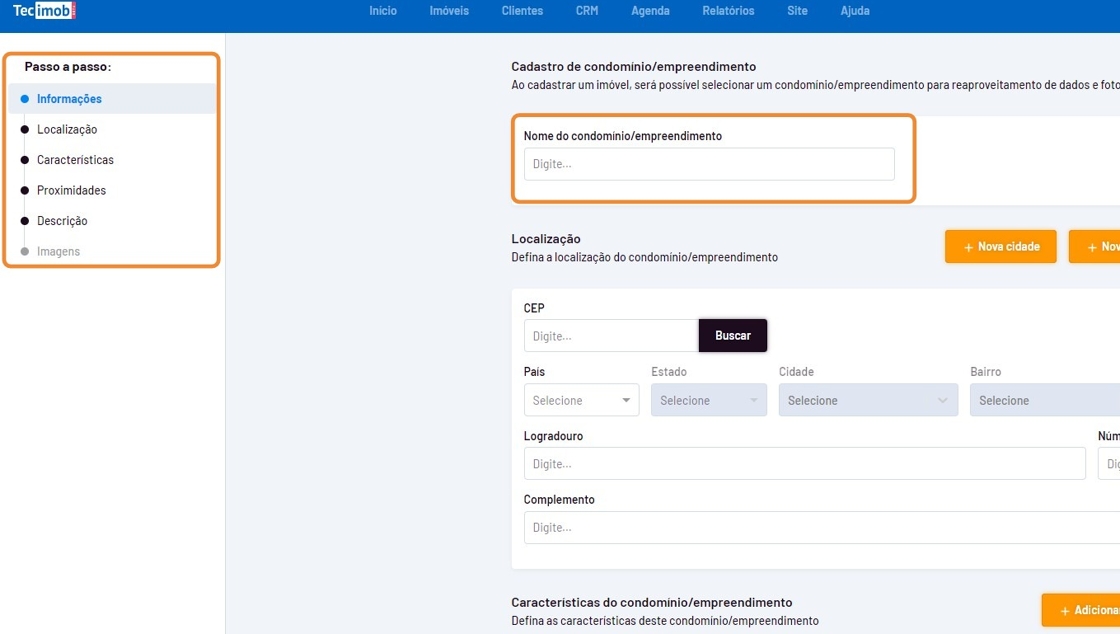Screen dimensions: 1120x634
Task: Expand the País dropdown
Action: [x=581, y=400]
